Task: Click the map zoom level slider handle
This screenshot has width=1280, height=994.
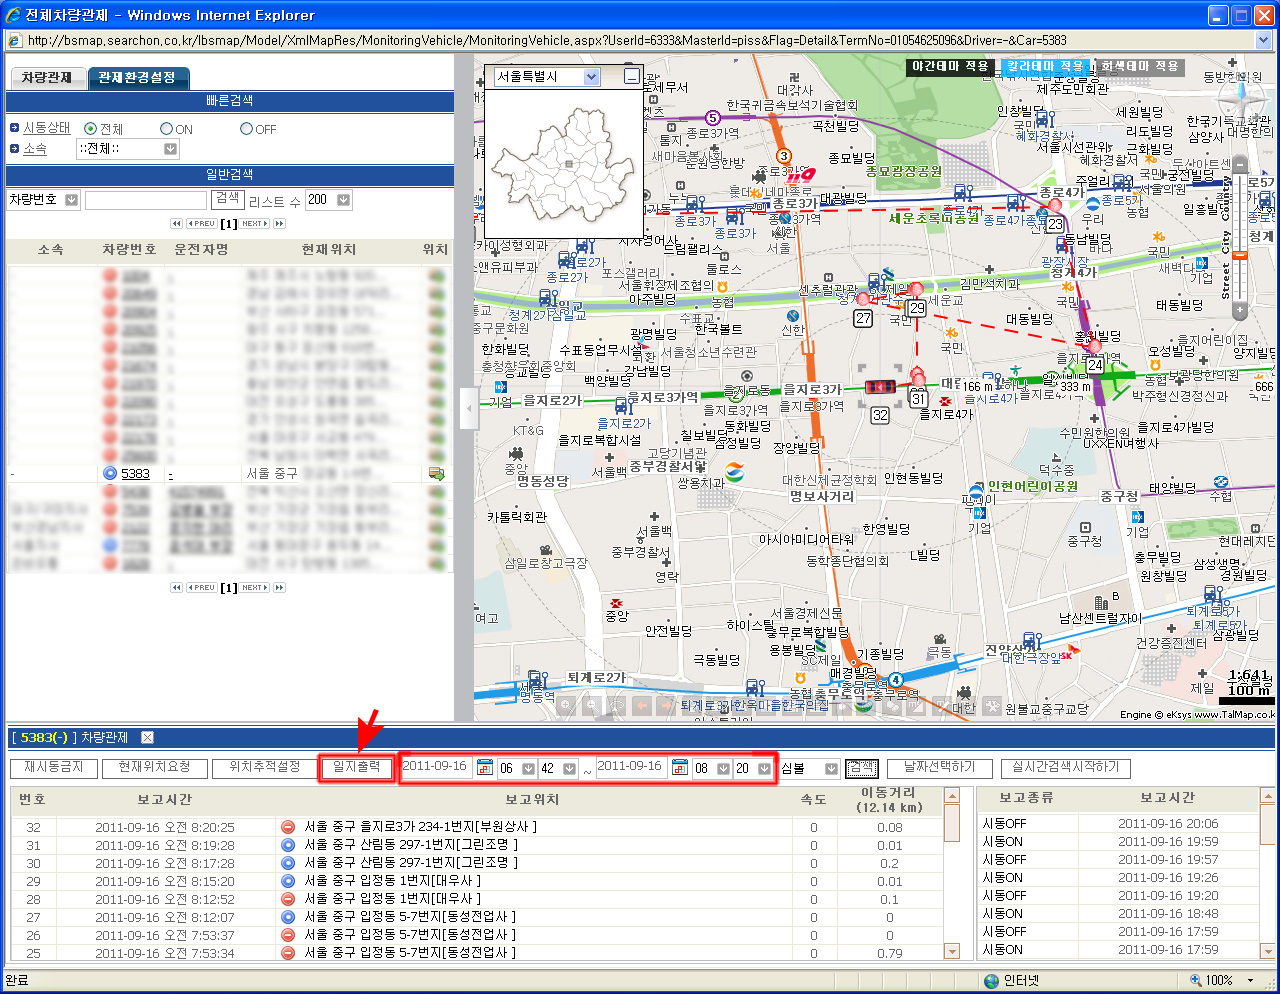Action: coord(1240,255)
